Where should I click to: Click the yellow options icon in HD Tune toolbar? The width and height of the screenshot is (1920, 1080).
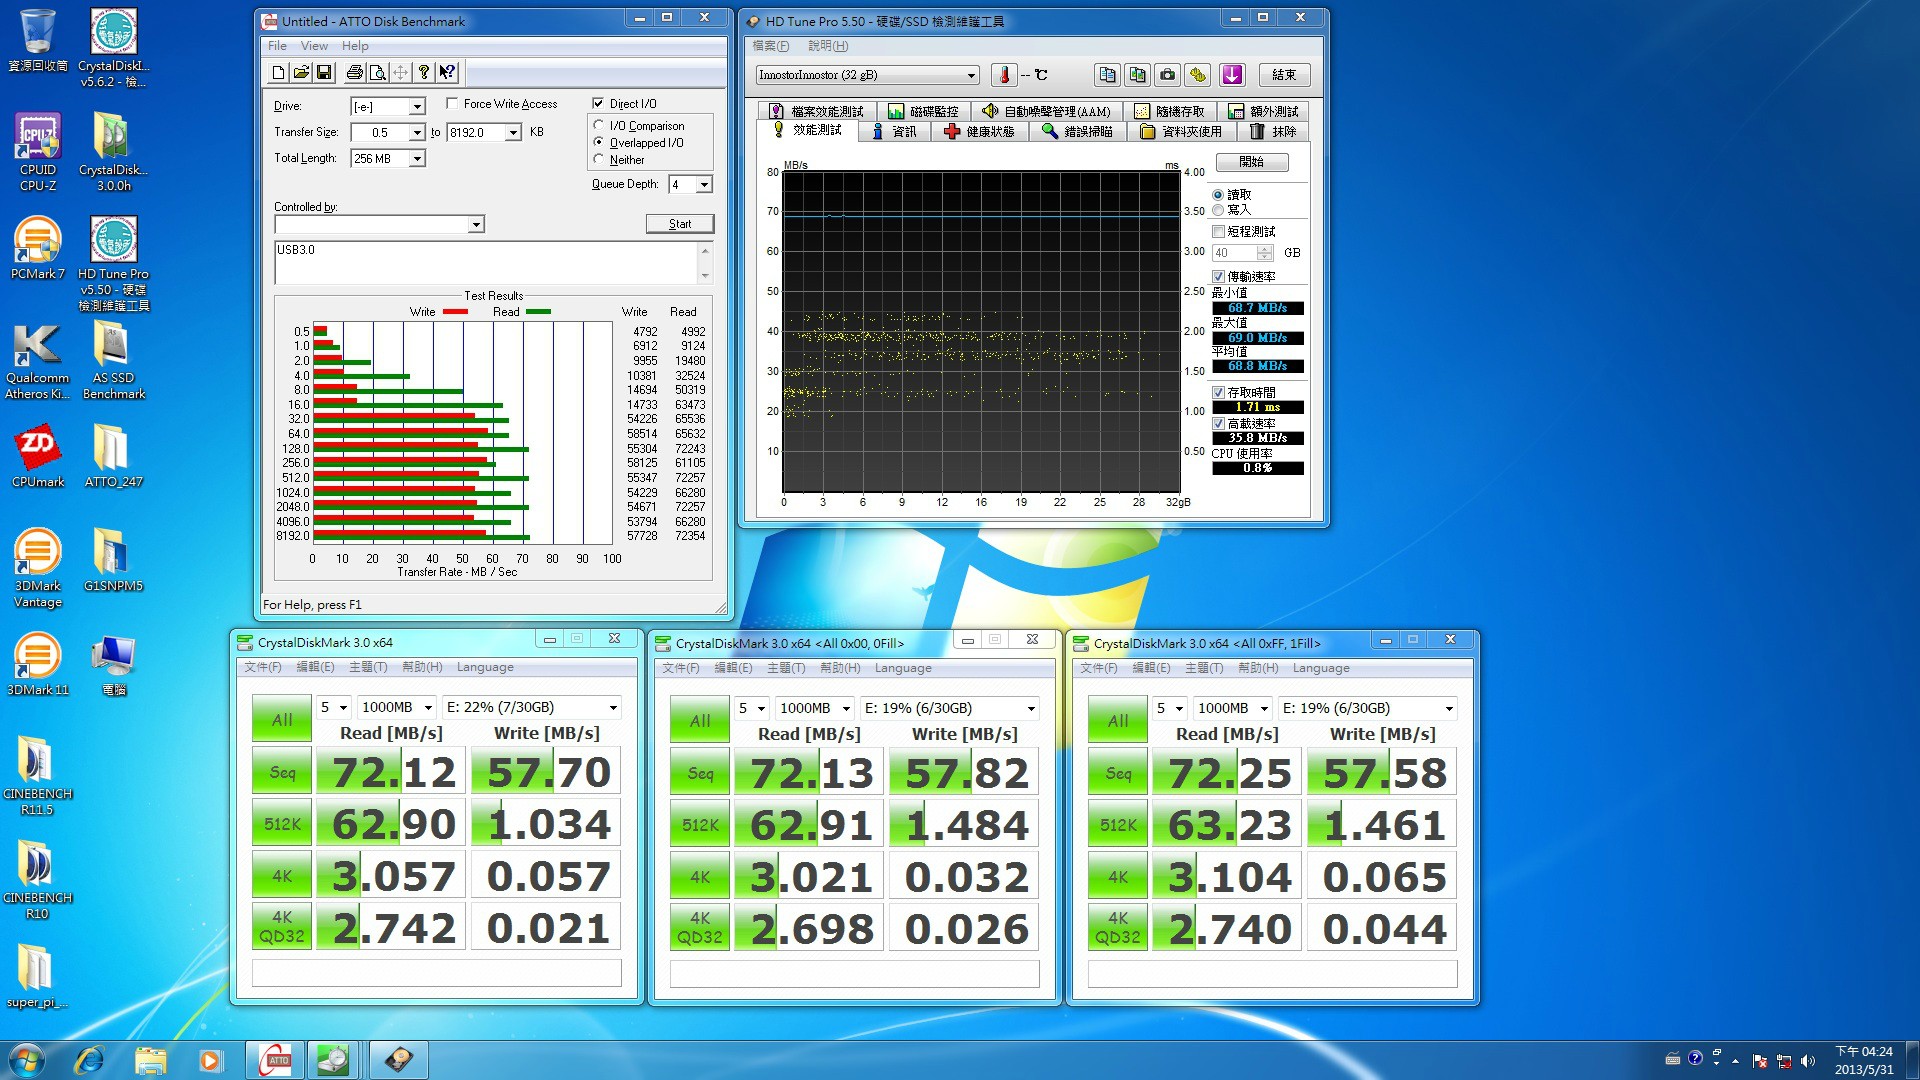point(1198,75)
